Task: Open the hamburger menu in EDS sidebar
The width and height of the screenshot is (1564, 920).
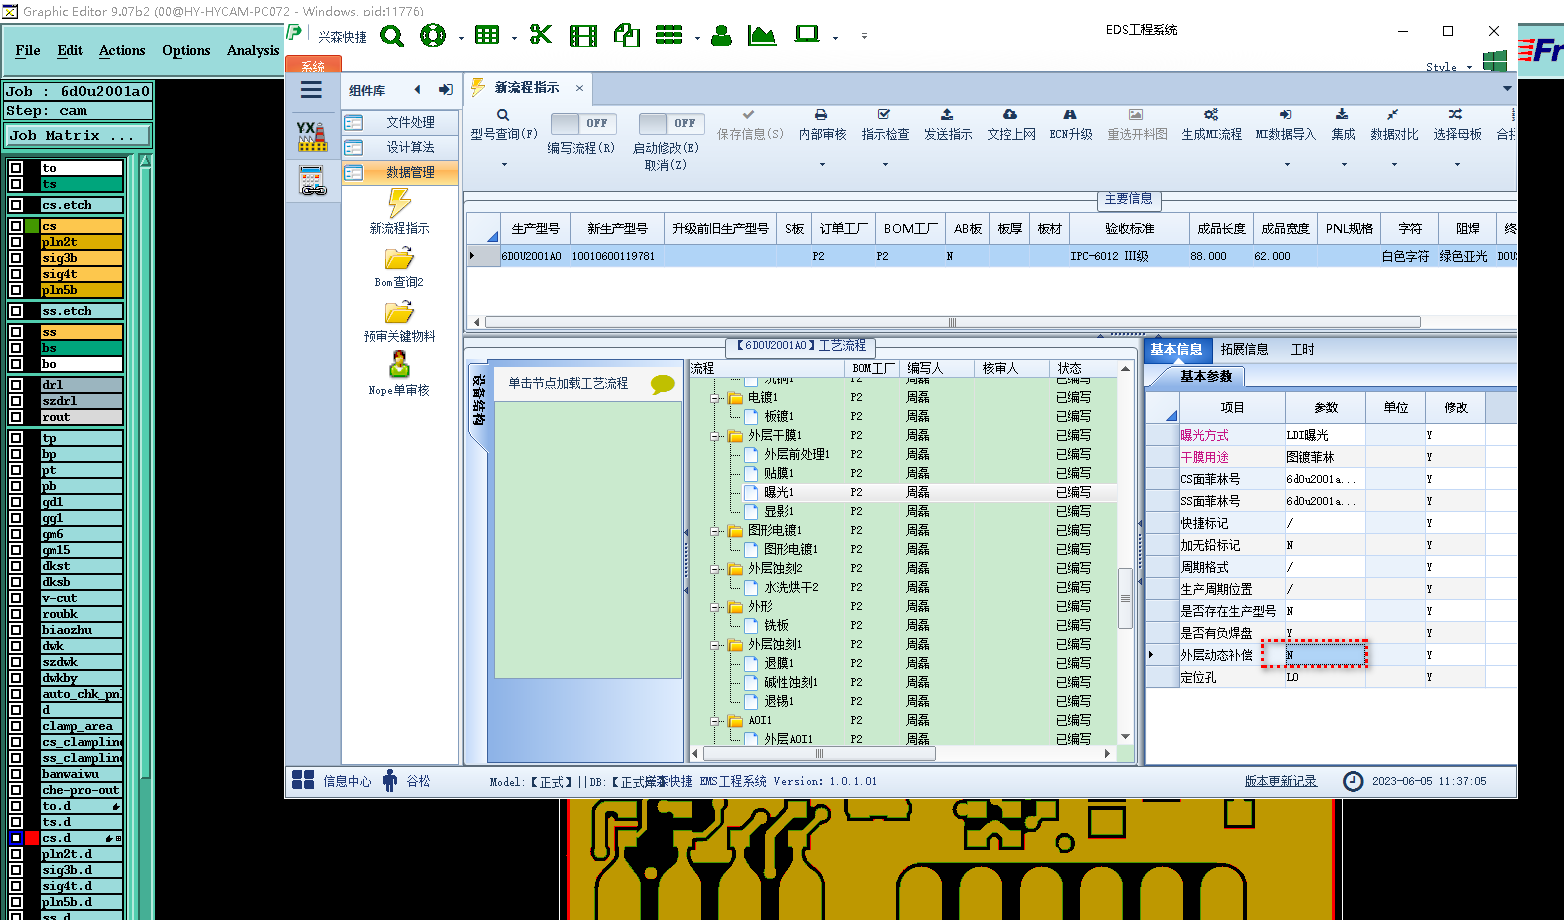Action: (x=311, y=90)
